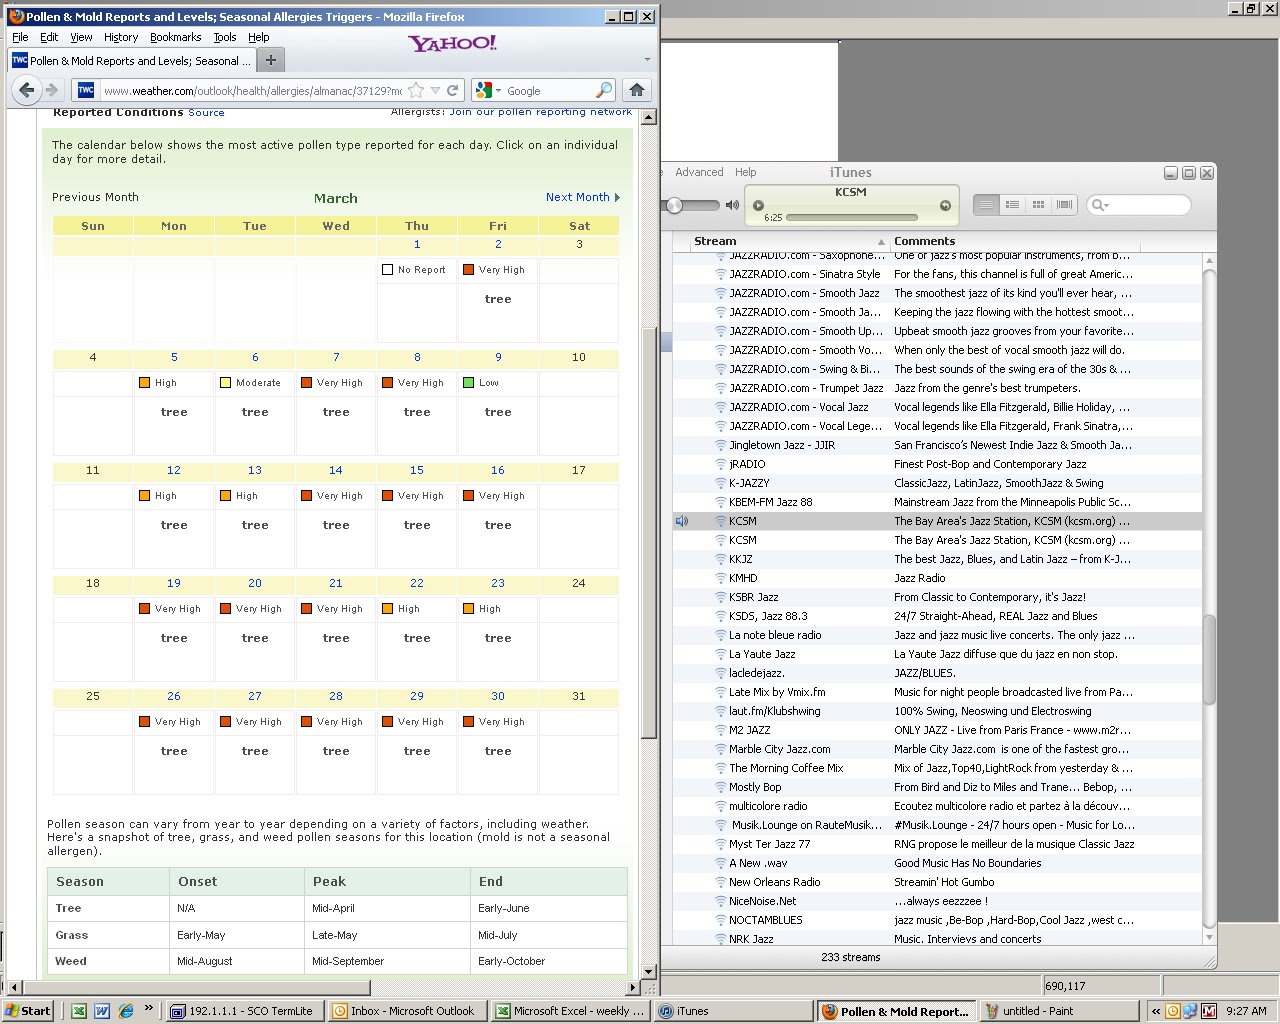
Task: Click the Firefox address bar URL
Action: (252, 90)
